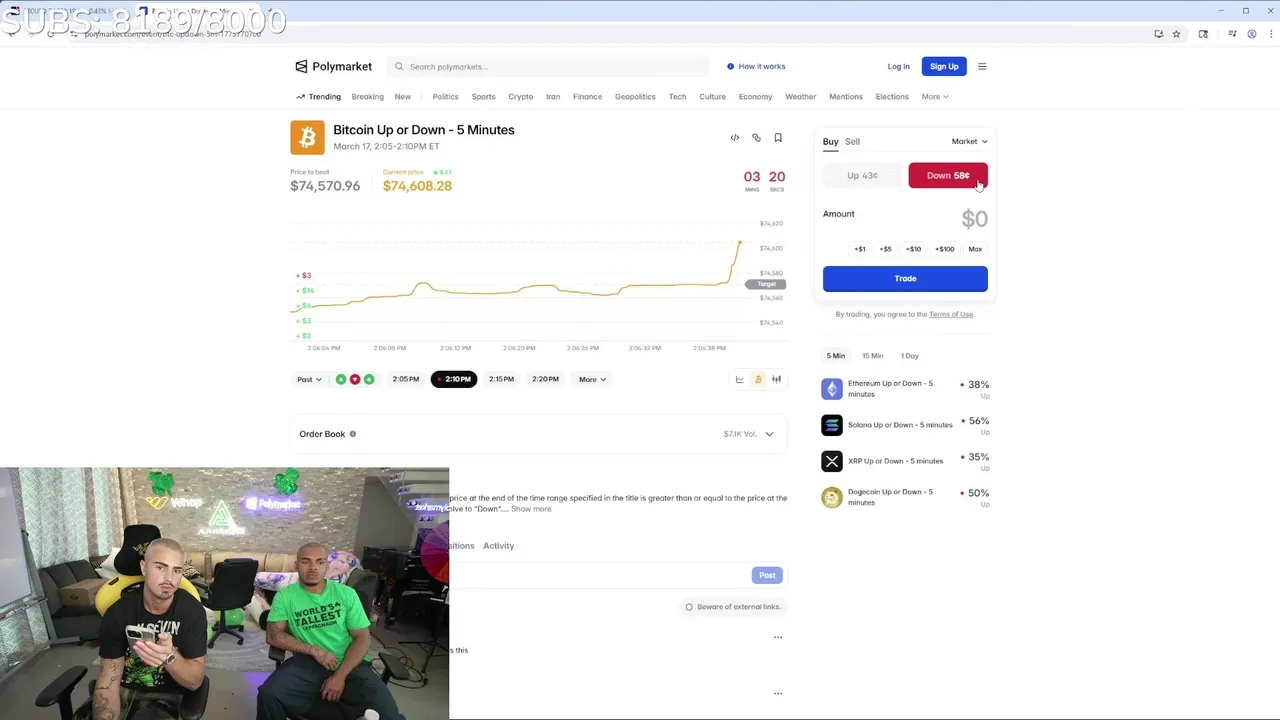Image resolution: width=1280 pixels, height=720 pixels.
Task: Select the 2:05 PM time slot
Action: [x=406, y=379]
